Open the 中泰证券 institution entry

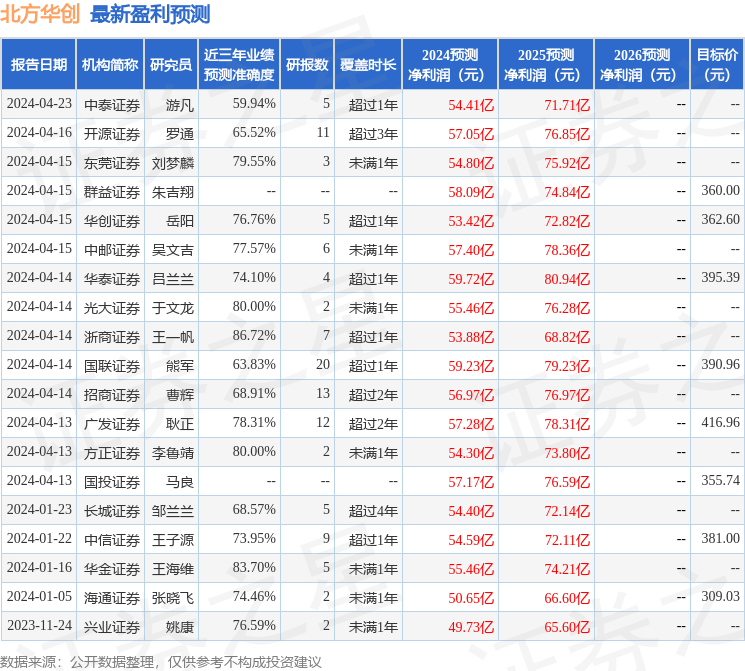[112, 104]
